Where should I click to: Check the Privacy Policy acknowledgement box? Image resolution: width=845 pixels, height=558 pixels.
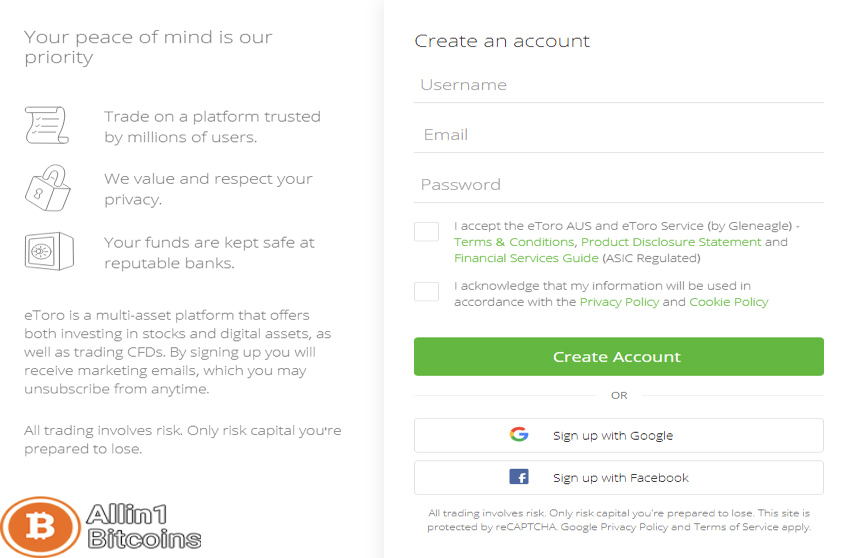(x=426, y=292)
